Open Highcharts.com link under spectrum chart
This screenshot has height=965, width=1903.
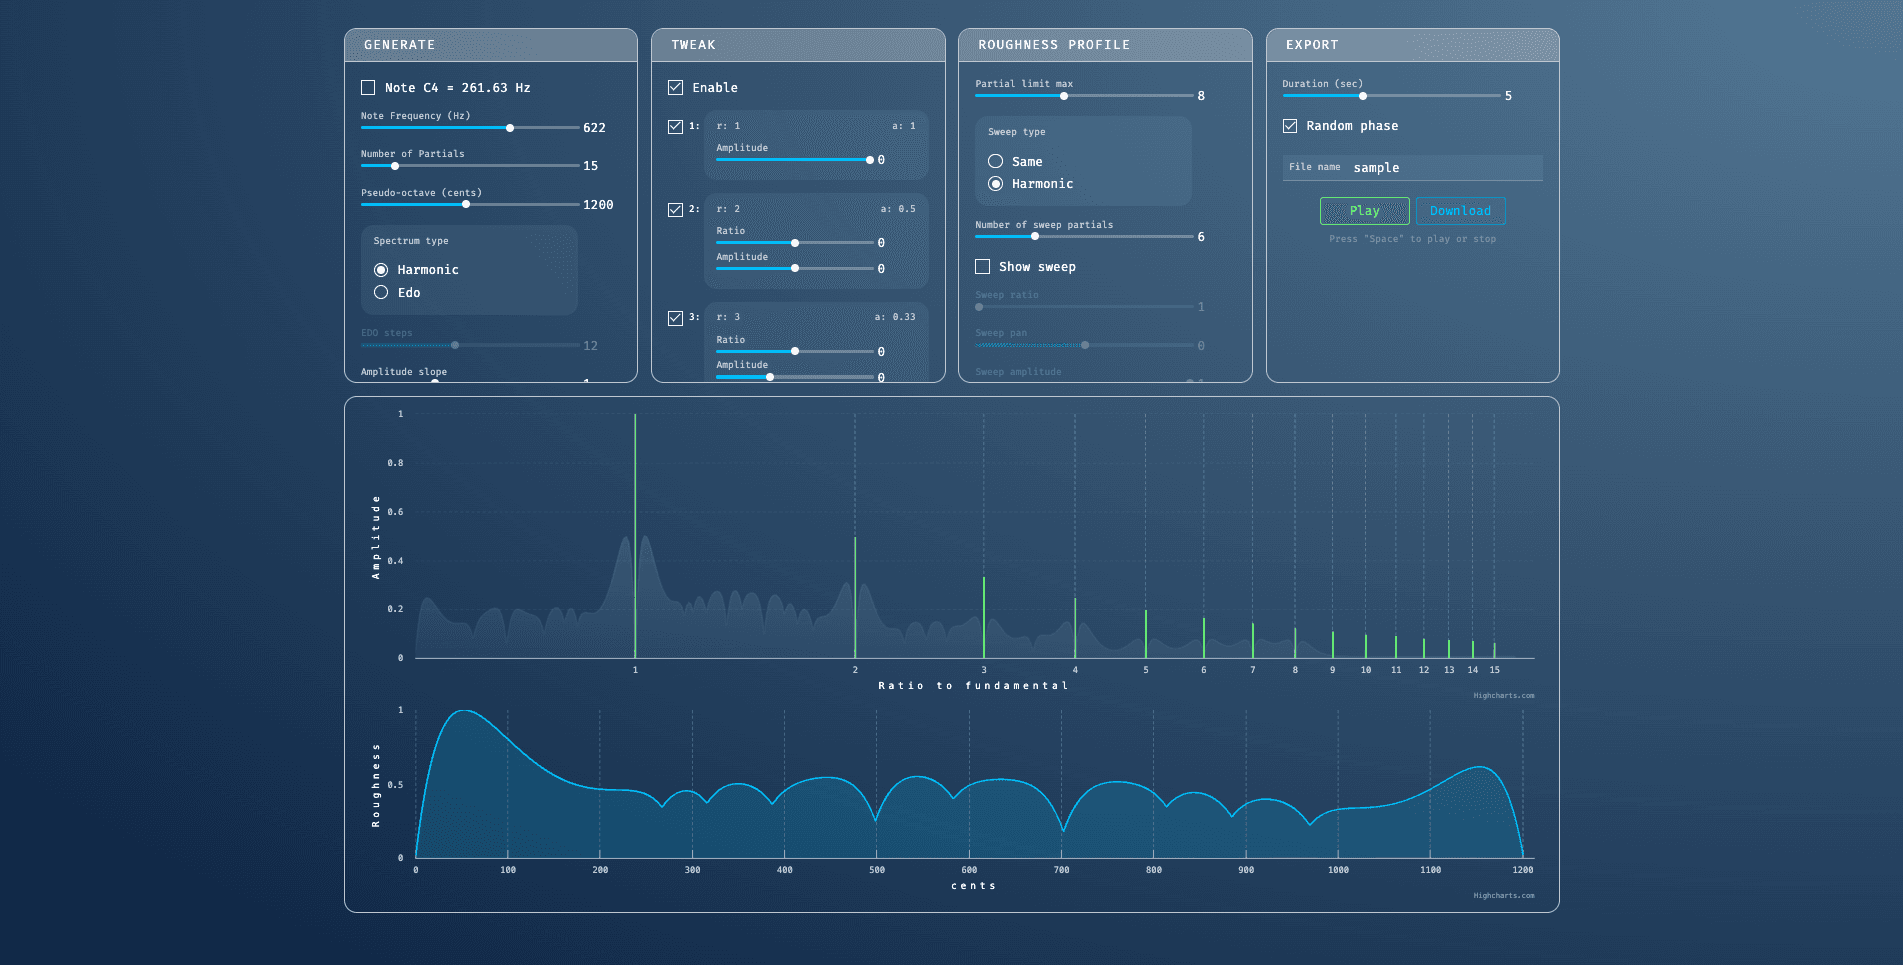coord(1503,696)
